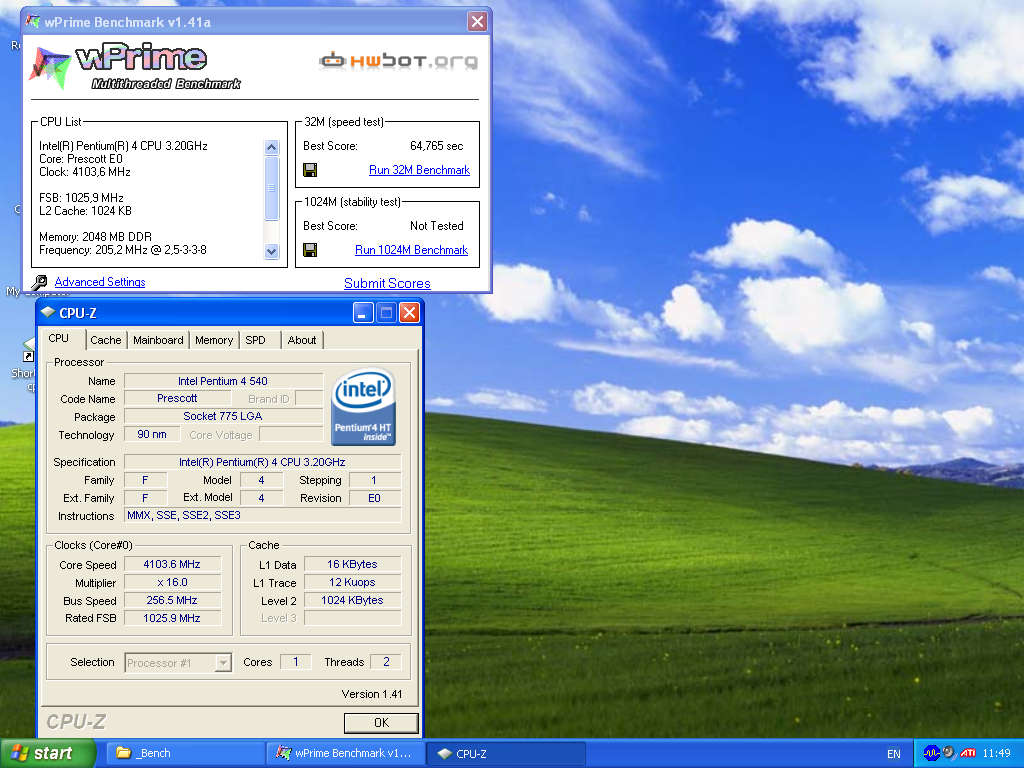The height and width of the screenshot is (768, 1024).
Task: Click the wPrime title bar icon
Action: tap(33, 22)
